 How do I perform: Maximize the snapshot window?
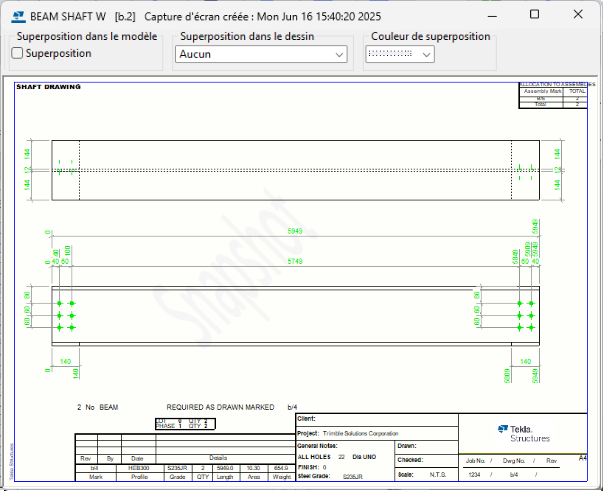click(x=534, y=15)
